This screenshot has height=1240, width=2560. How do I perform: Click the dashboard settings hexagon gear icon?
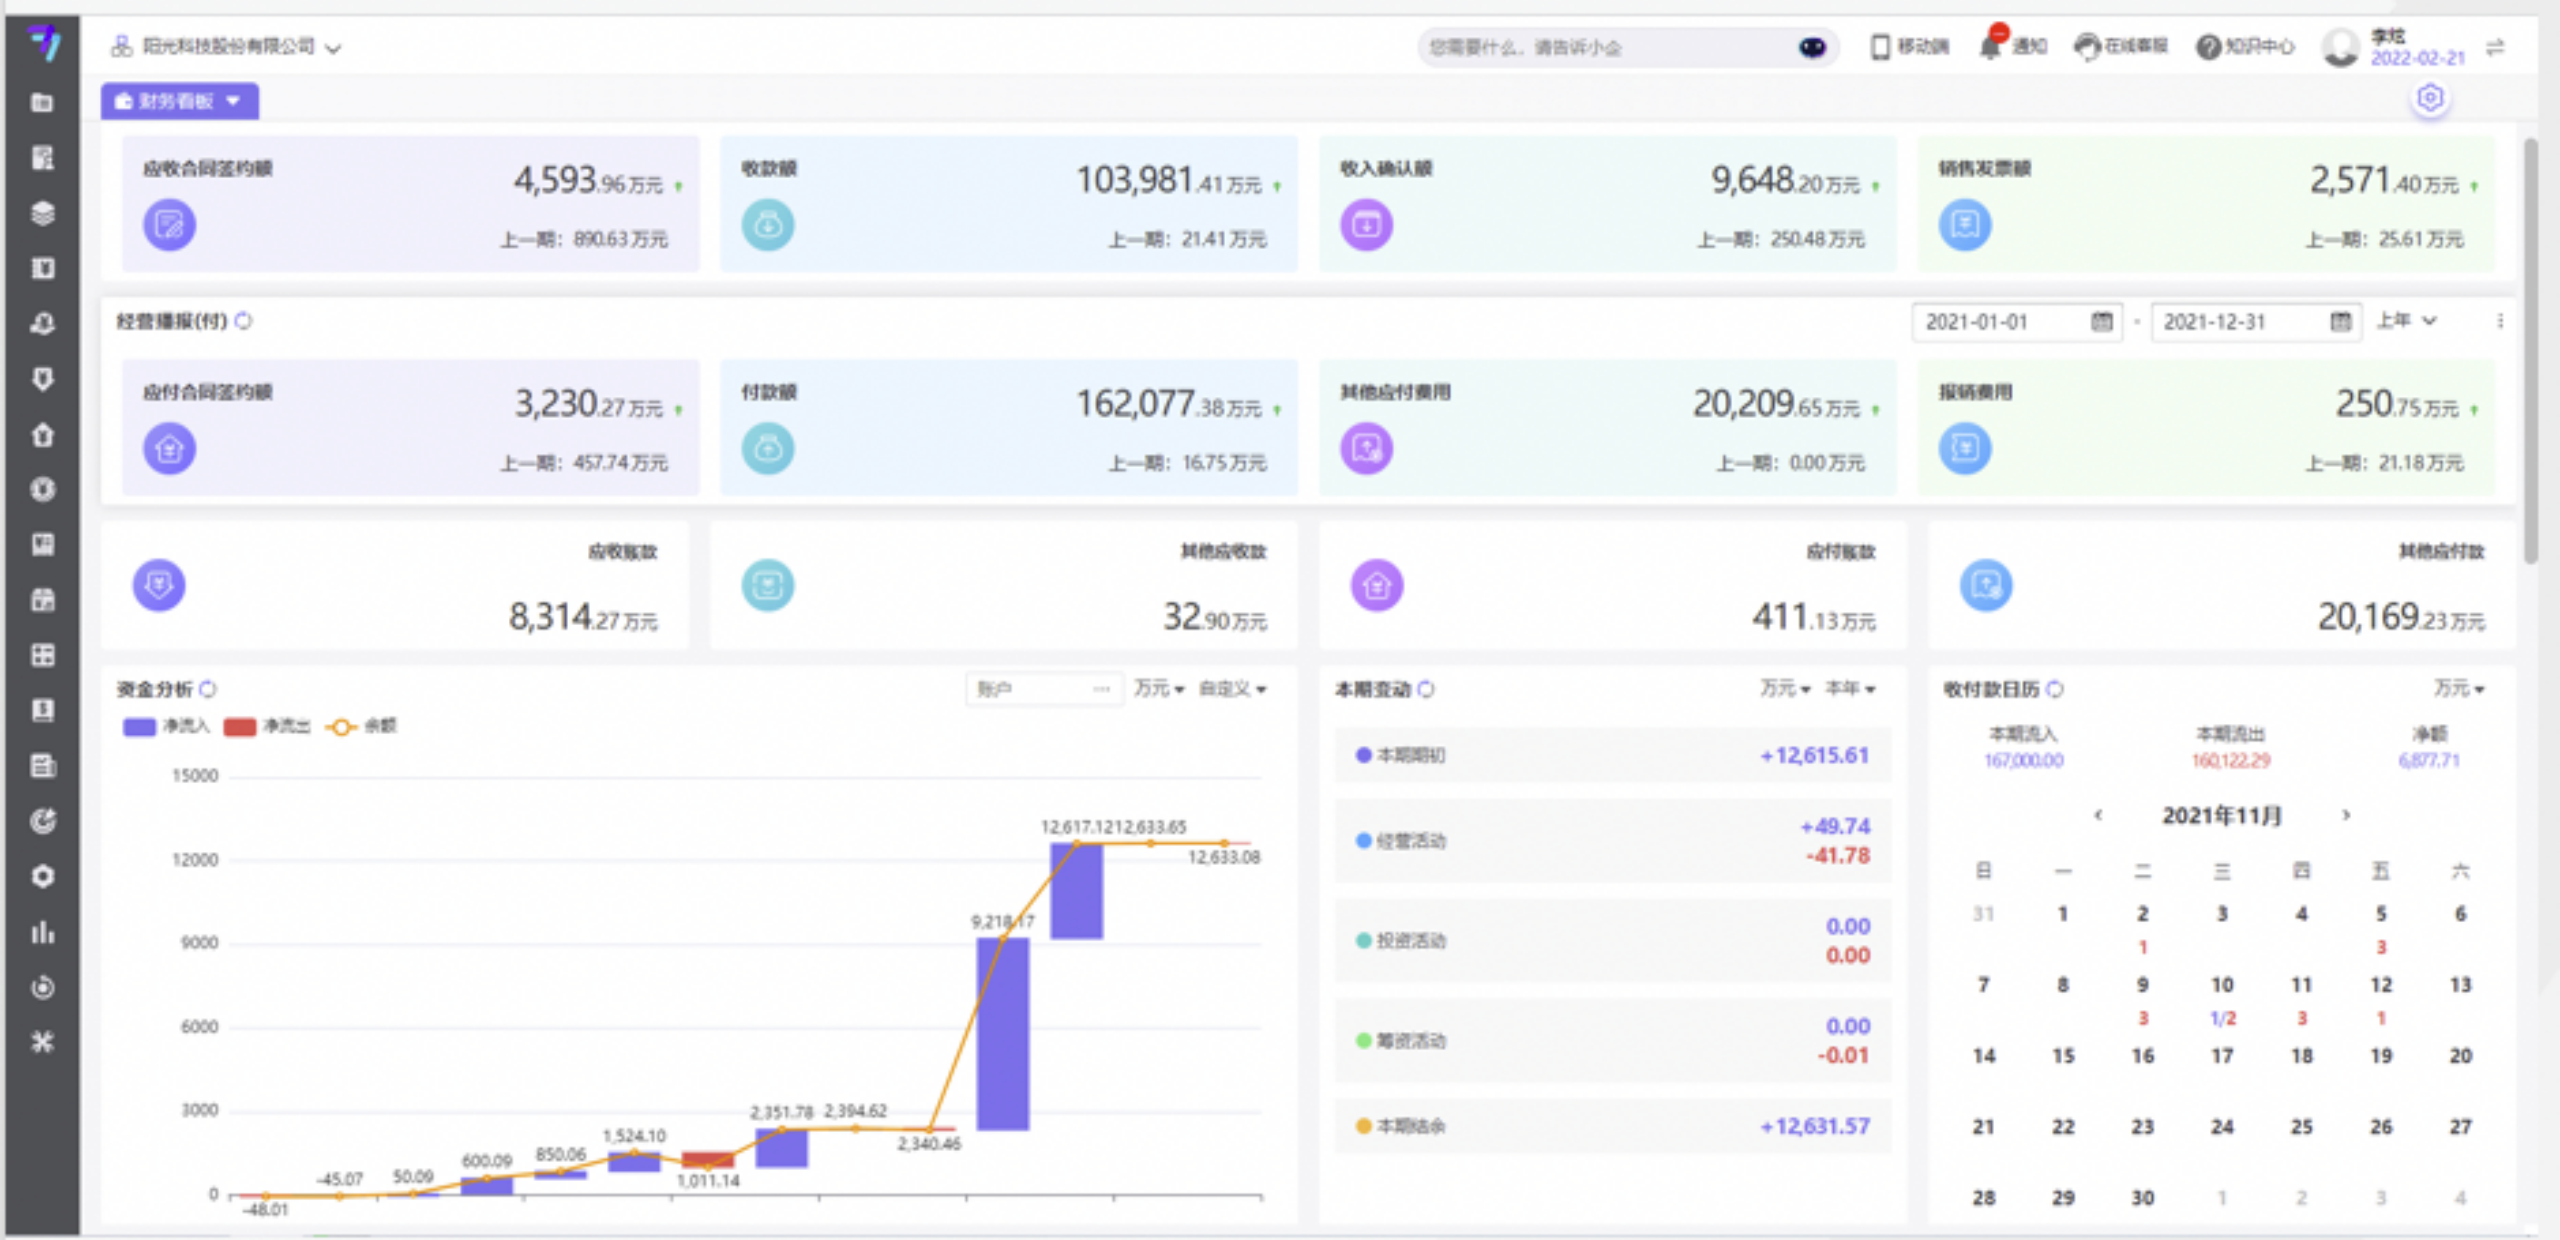[x=2430, y=98]
